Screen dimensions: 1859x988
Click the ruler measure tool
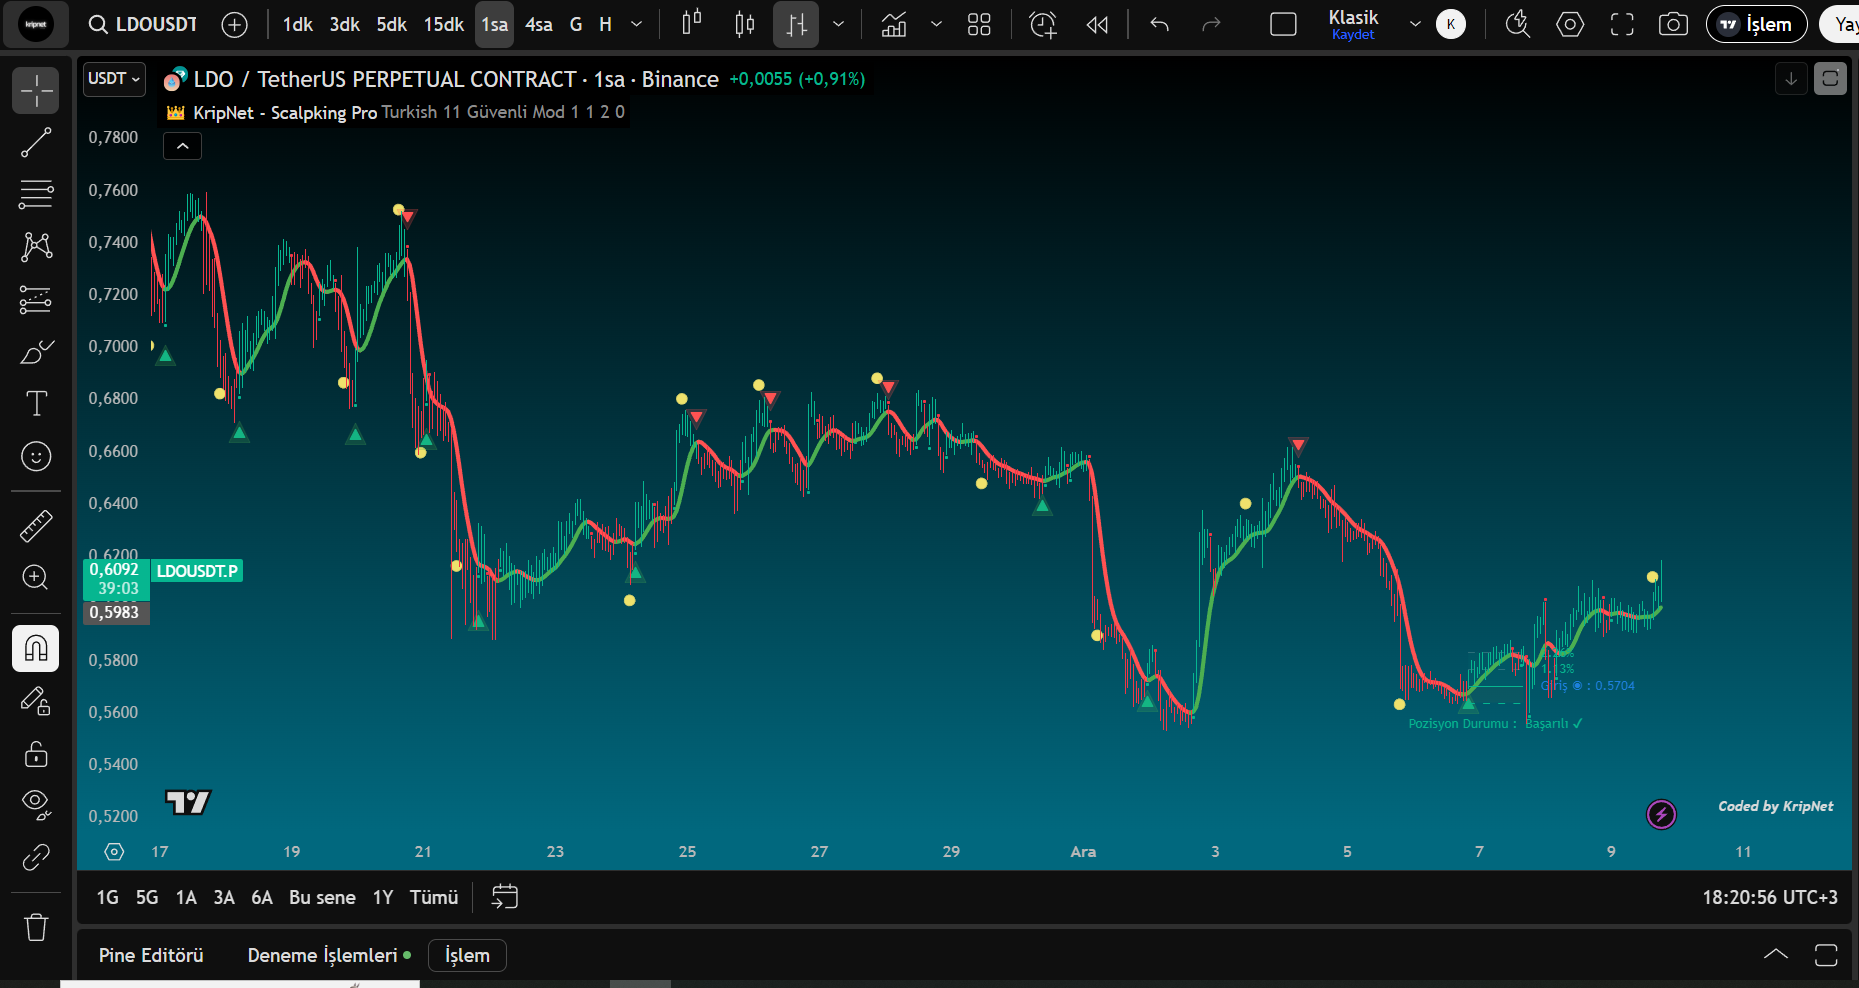36,525
